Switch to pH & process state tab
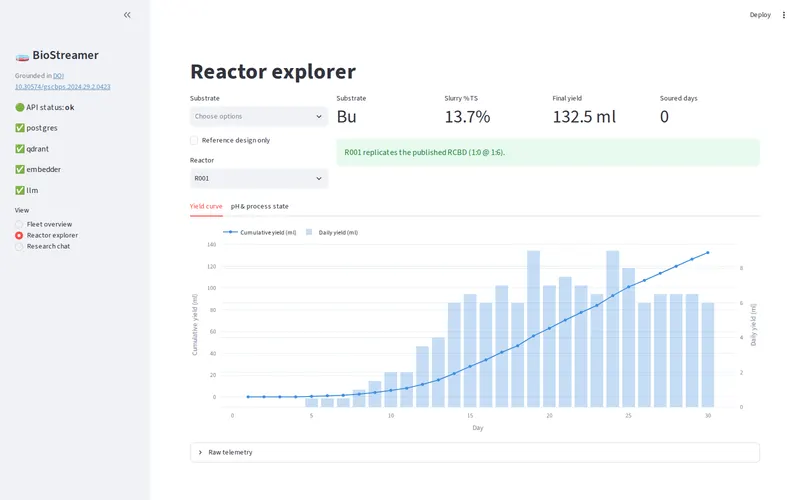The height and width of the screenshot is (500, 800). (x=260, y=206)
